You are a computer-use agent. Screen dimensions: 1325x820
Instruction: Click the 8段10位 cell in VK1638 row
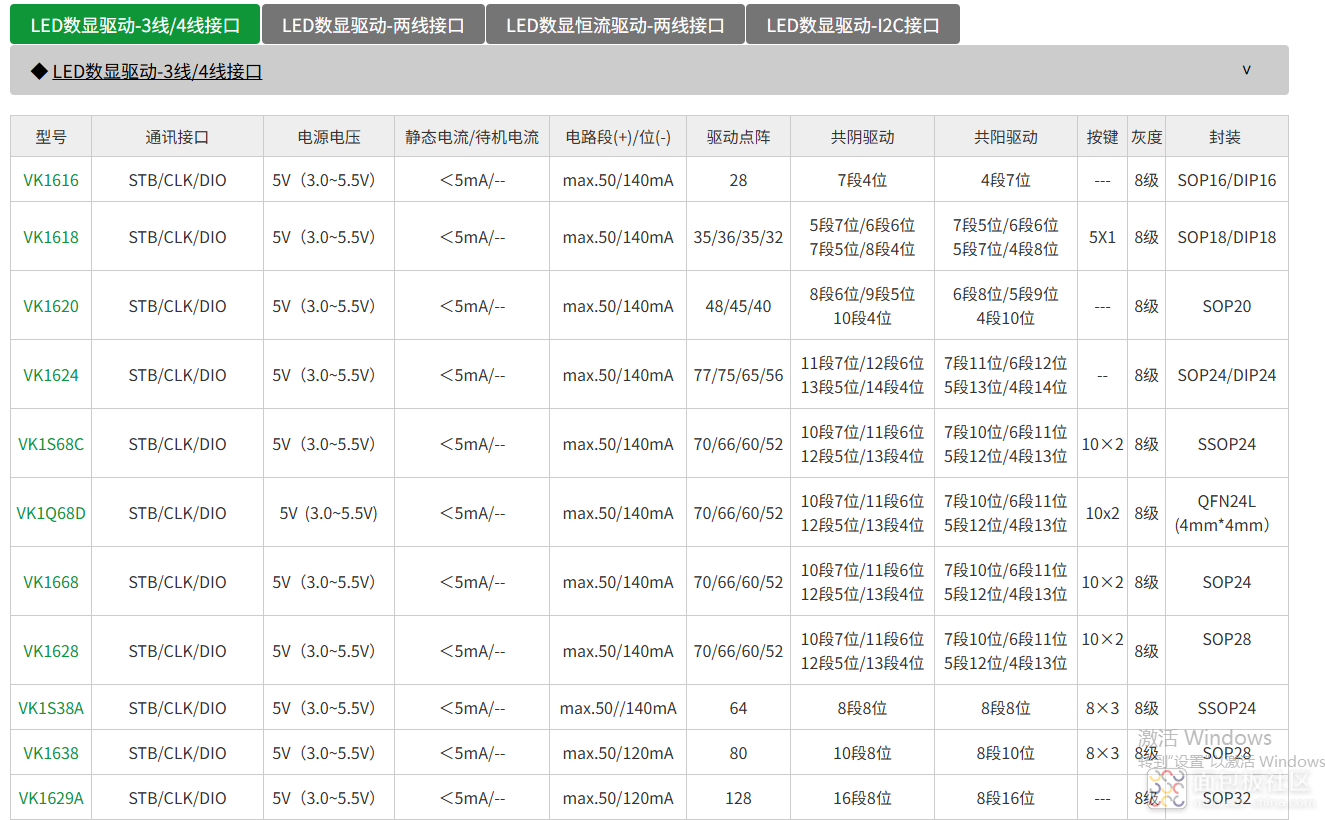pyautogui.click(x=1006, y=753)
